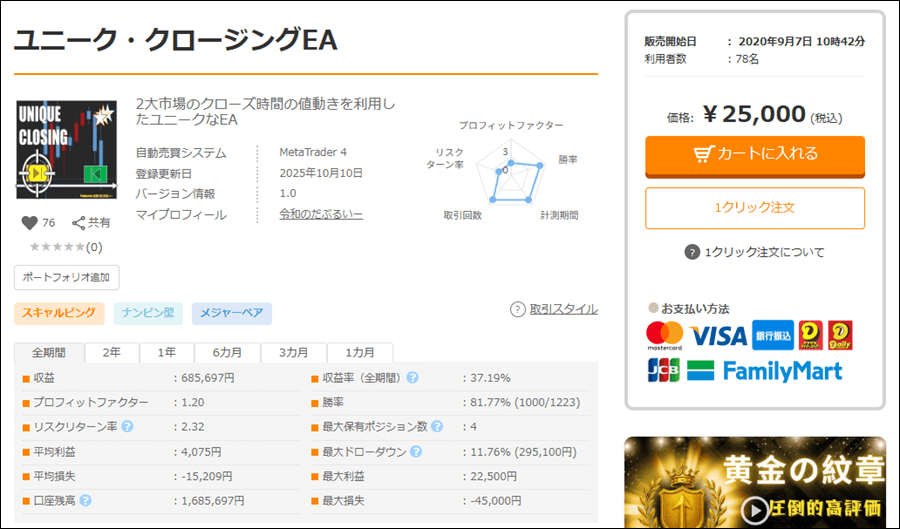
Task: Open the 1カ月 period tab
Action: 360,353
